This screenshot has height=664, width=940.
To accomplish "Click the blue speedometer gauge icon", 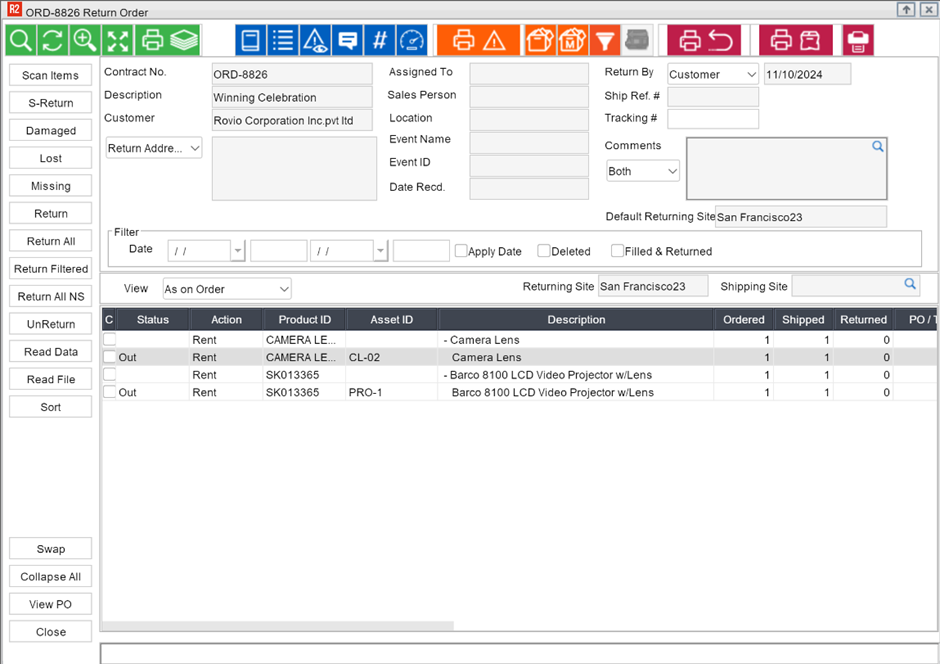I will [x=412, y=40].
